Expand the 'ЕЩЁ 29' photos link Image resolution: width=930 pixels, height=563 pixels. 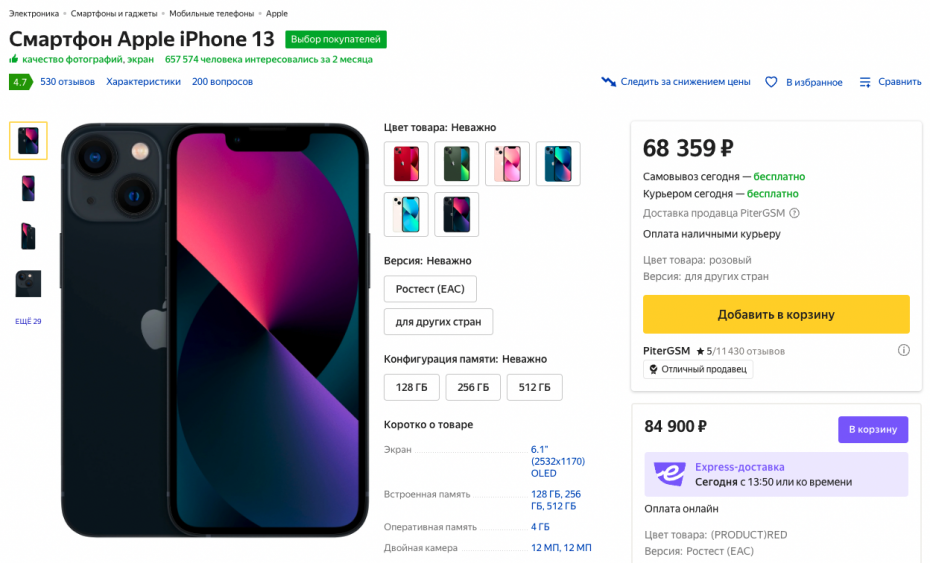tap(28, 321)
